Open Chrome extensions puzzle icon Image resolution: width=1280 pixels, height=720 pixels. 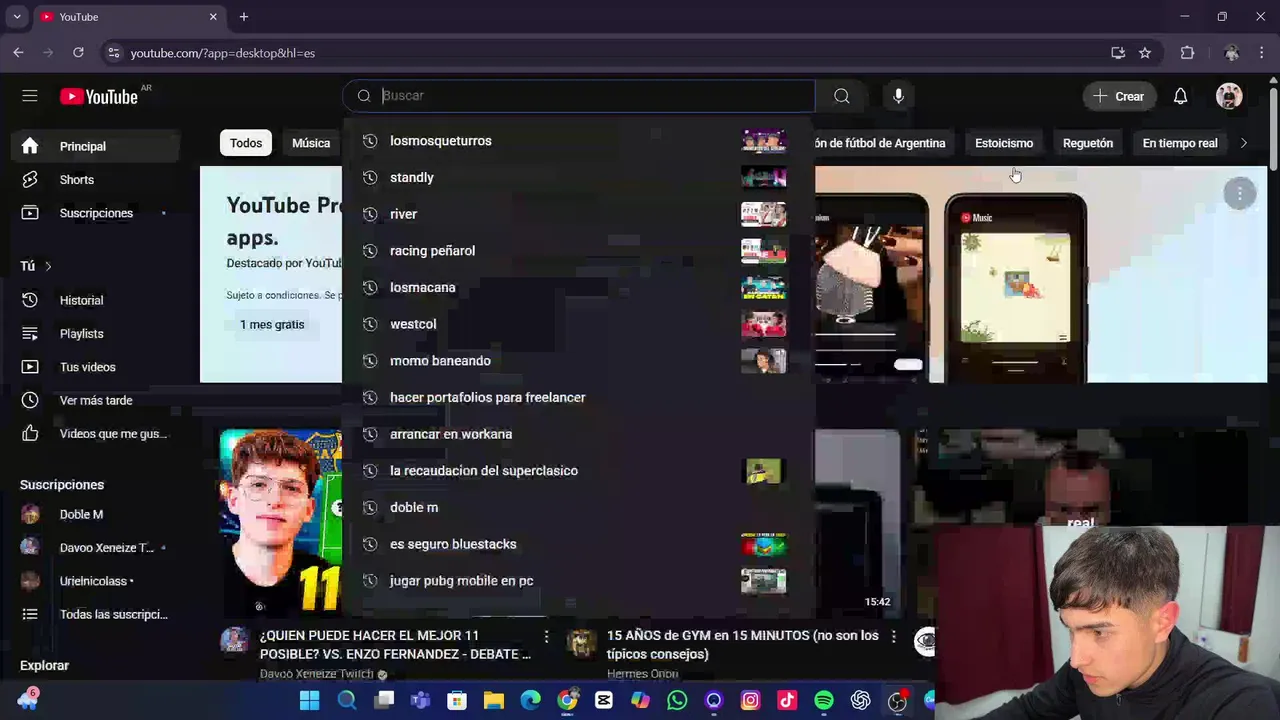(1188, 53)
